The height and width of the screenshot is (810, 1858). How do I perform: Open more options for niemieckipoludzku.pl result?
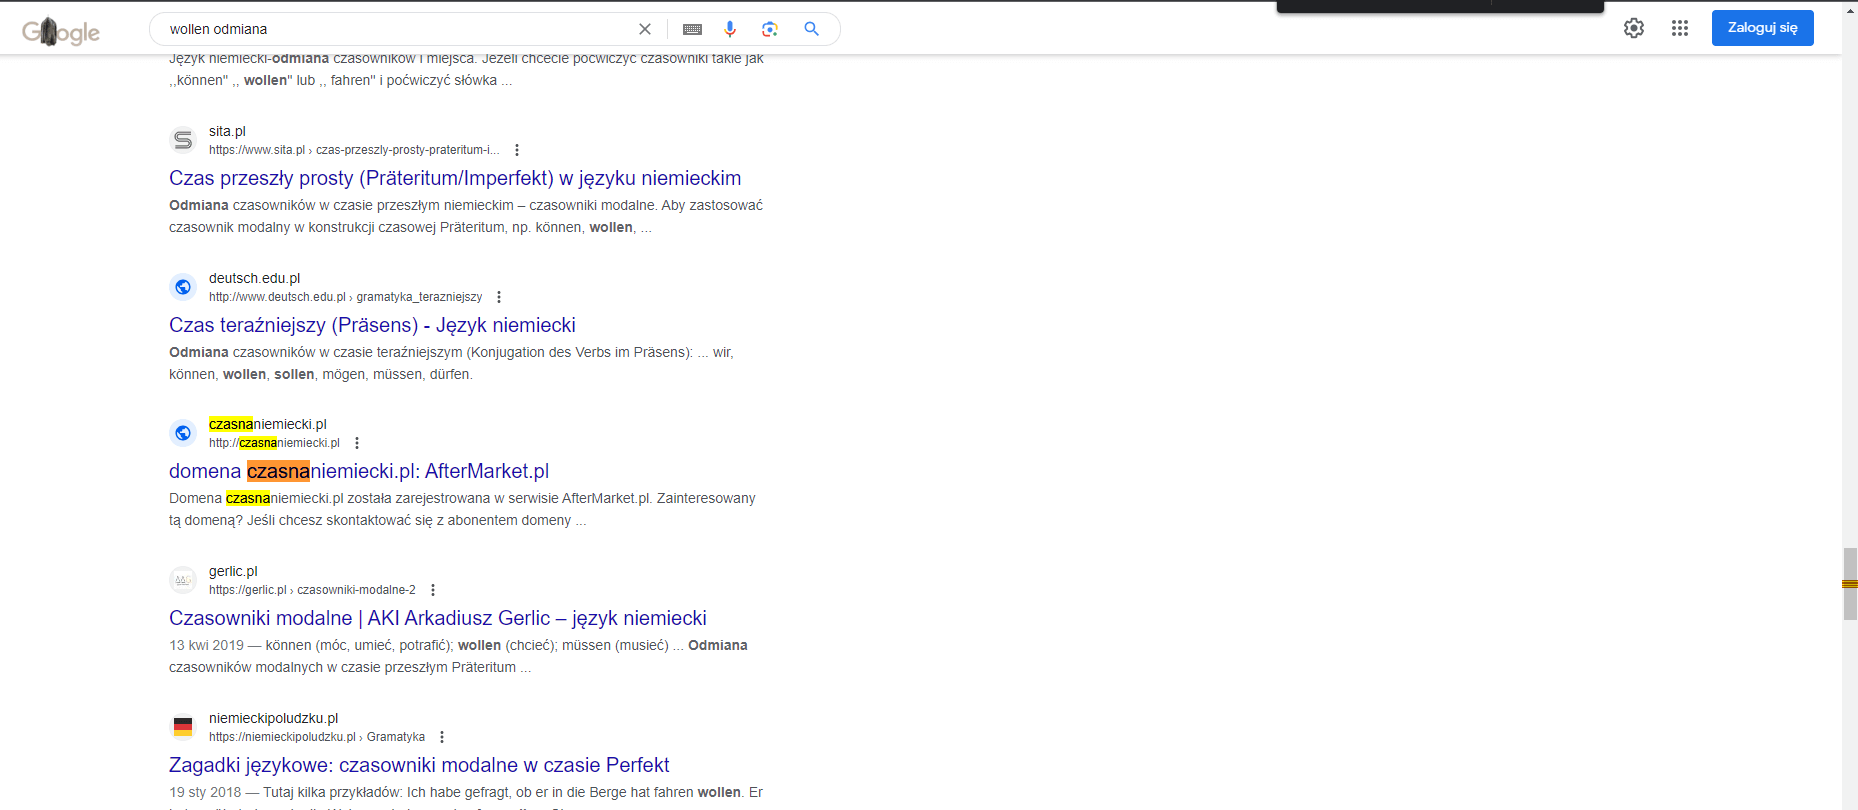click(x=442, y=737)
